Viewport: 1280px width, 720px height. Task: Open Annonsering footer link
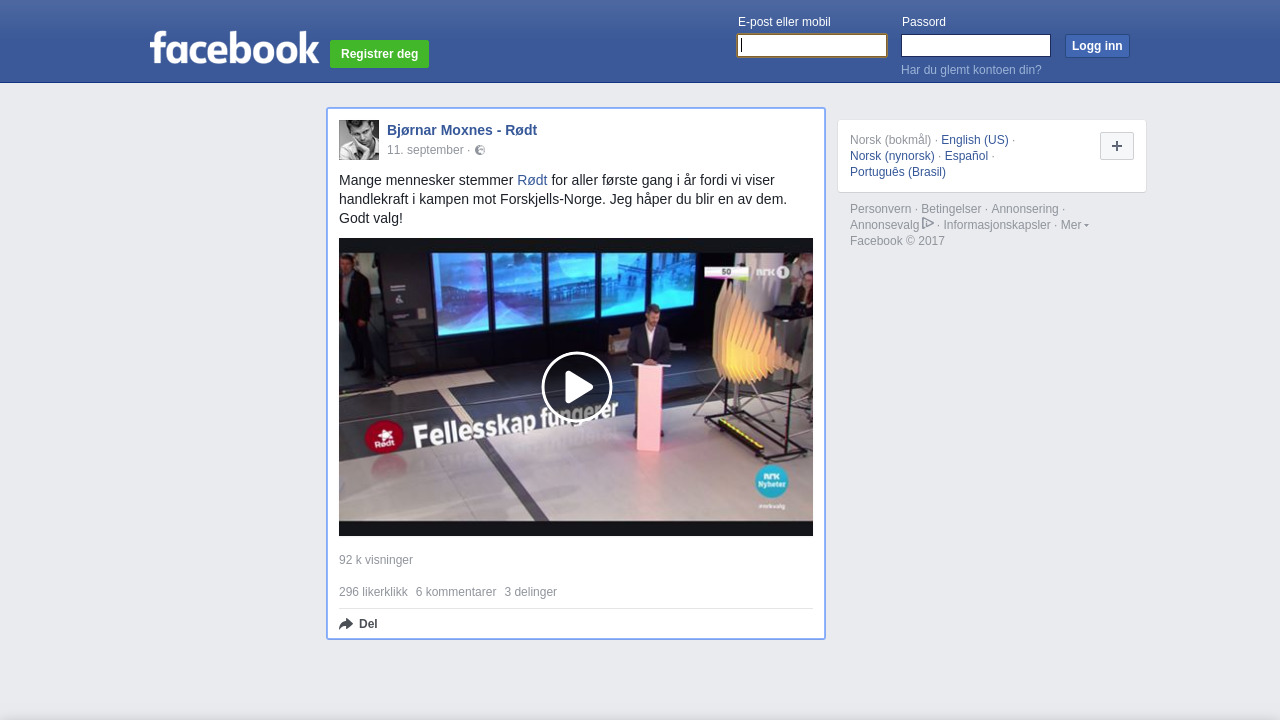click(1025, 209)
